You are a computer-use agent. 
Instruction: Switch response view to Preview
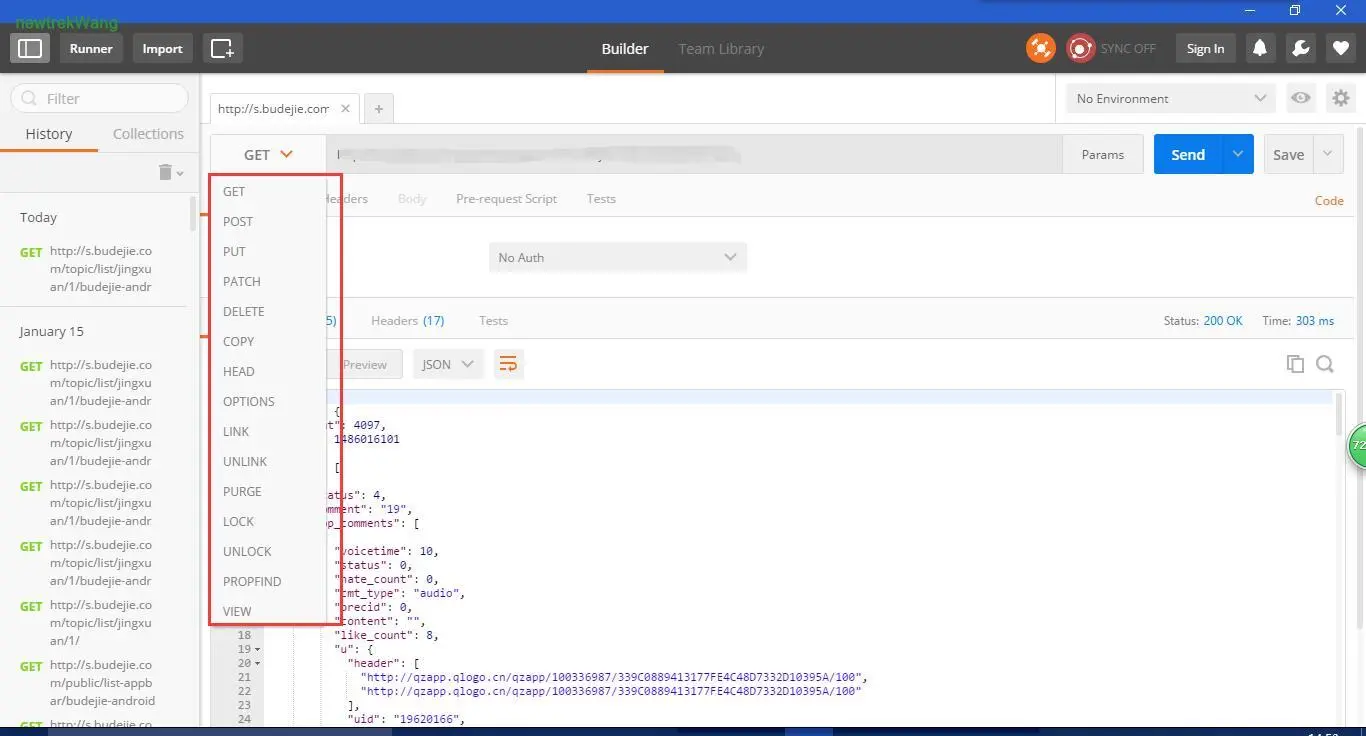point(365,364)
